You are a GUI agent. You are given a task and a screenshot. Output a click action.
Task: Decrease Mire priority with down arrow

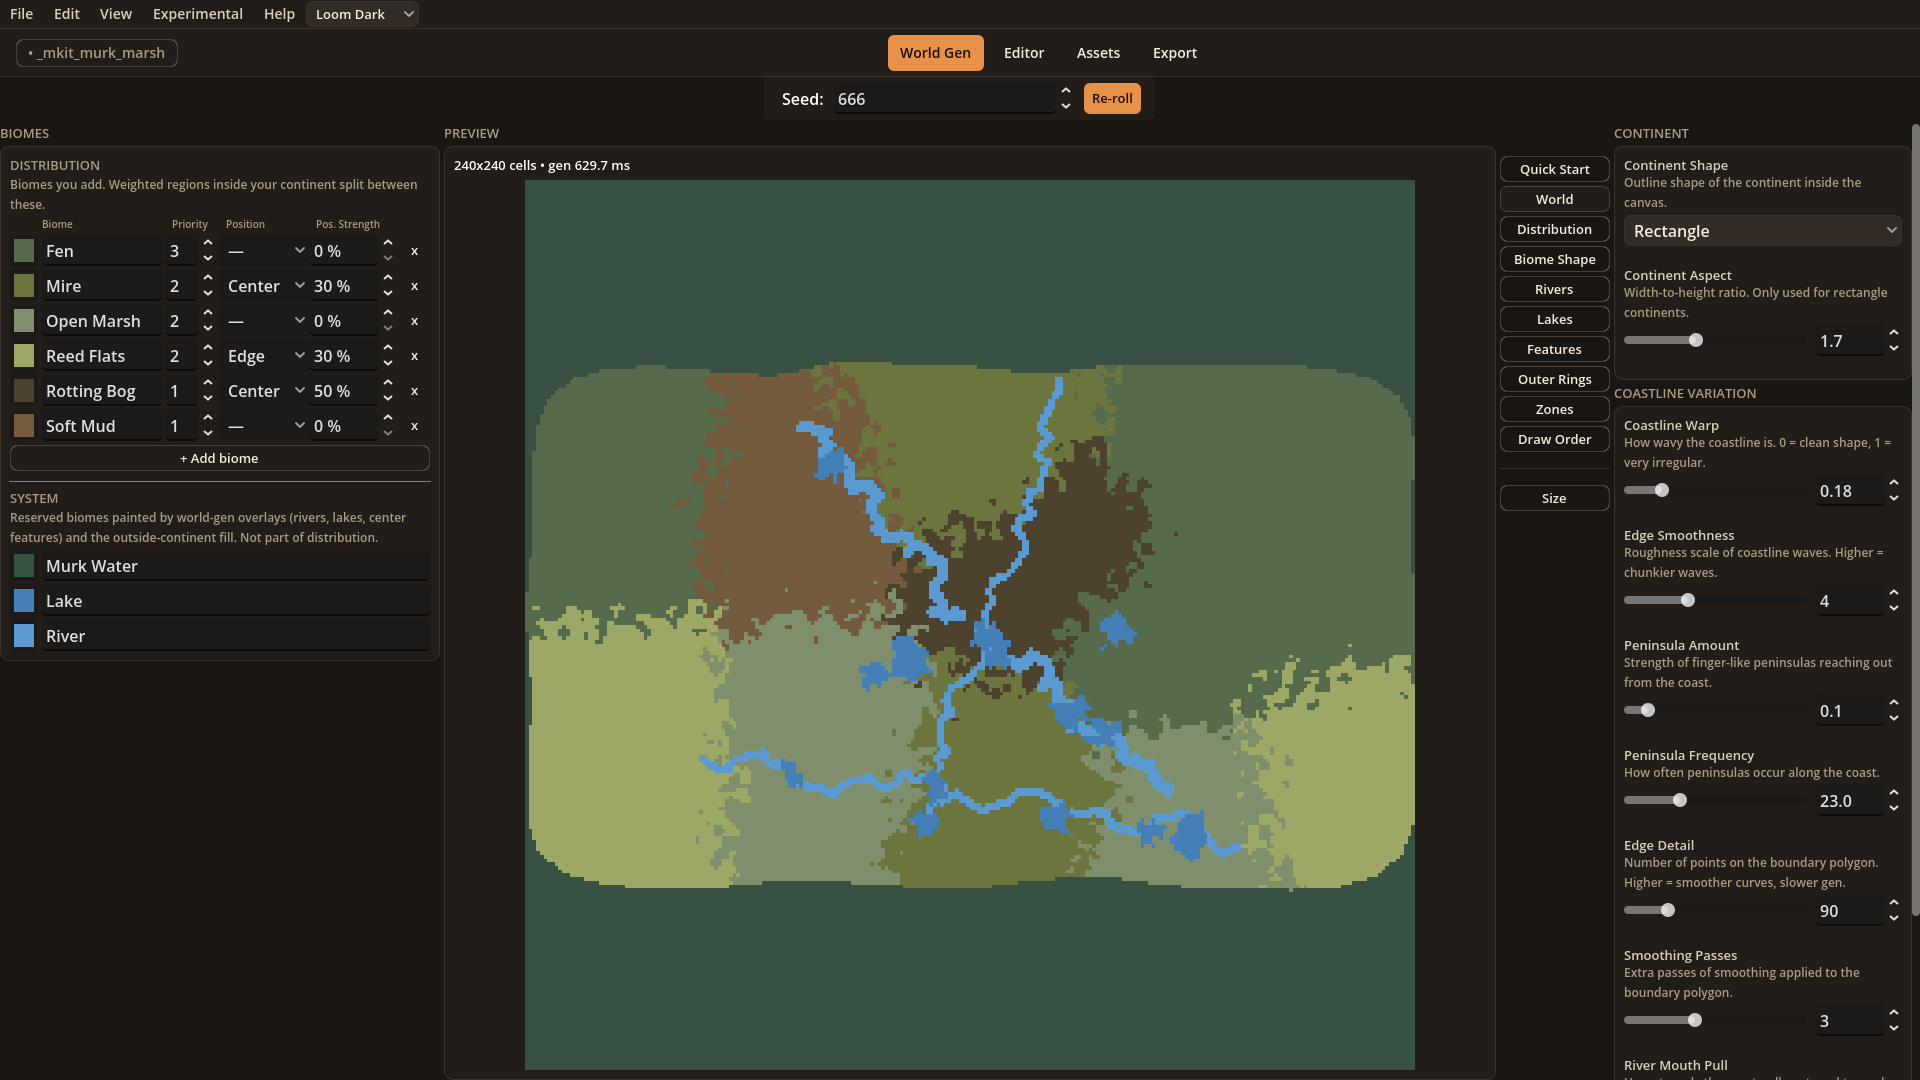click(208, 293)
